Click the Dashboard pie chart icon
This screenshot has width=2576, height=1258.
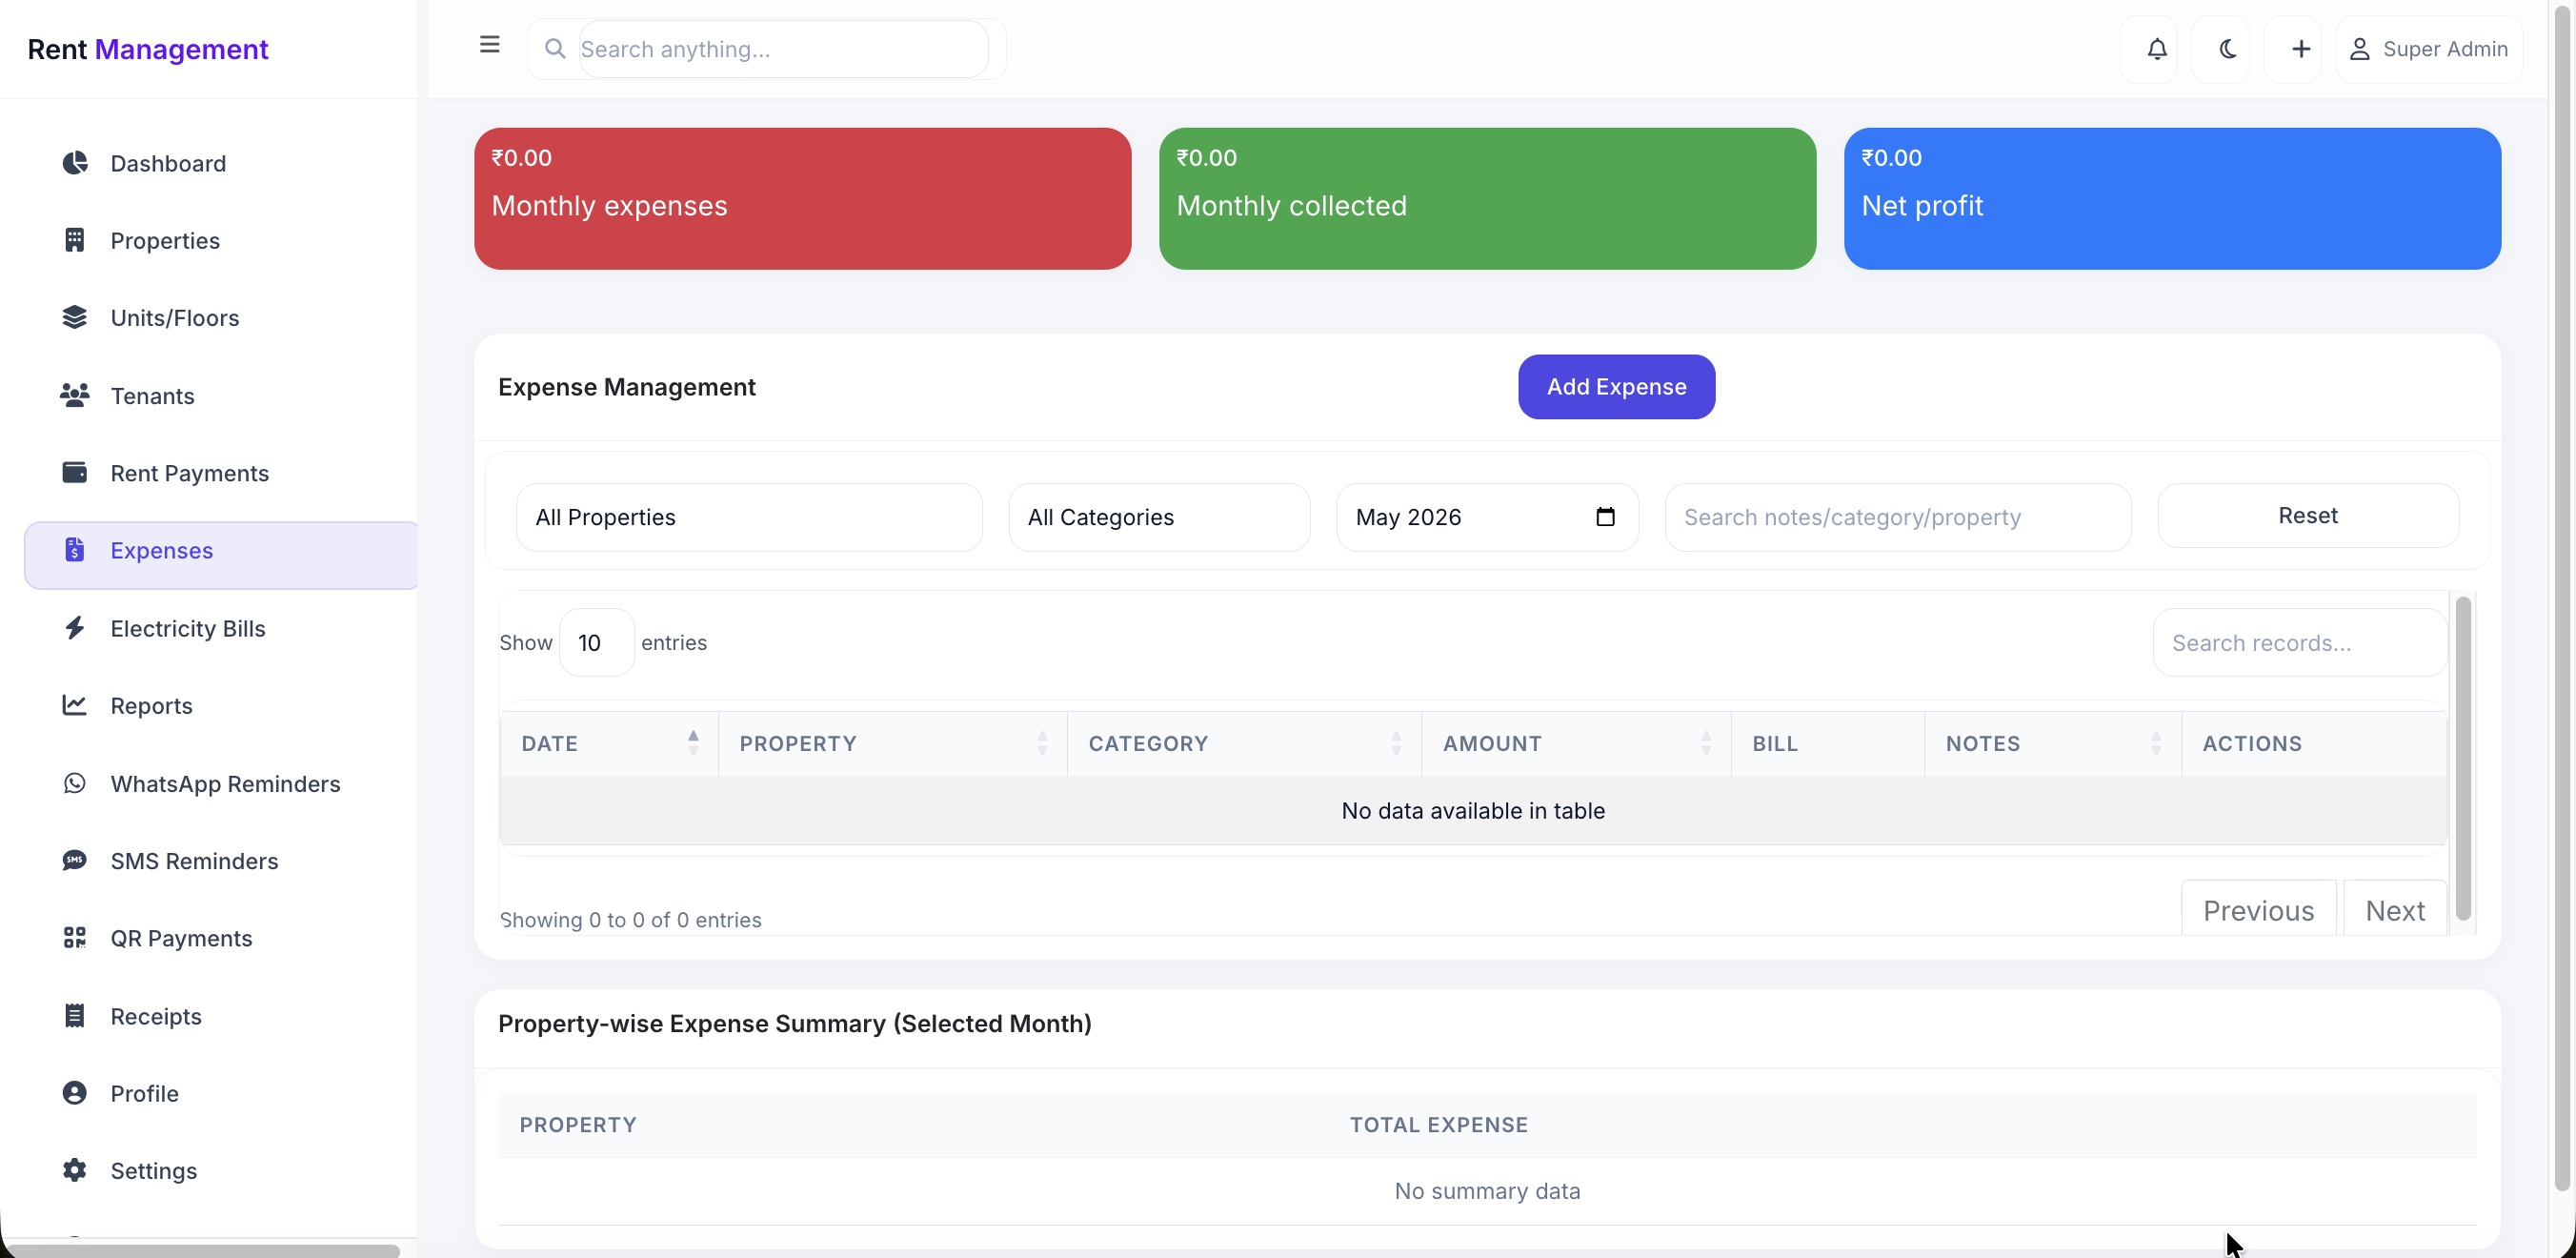75,163
